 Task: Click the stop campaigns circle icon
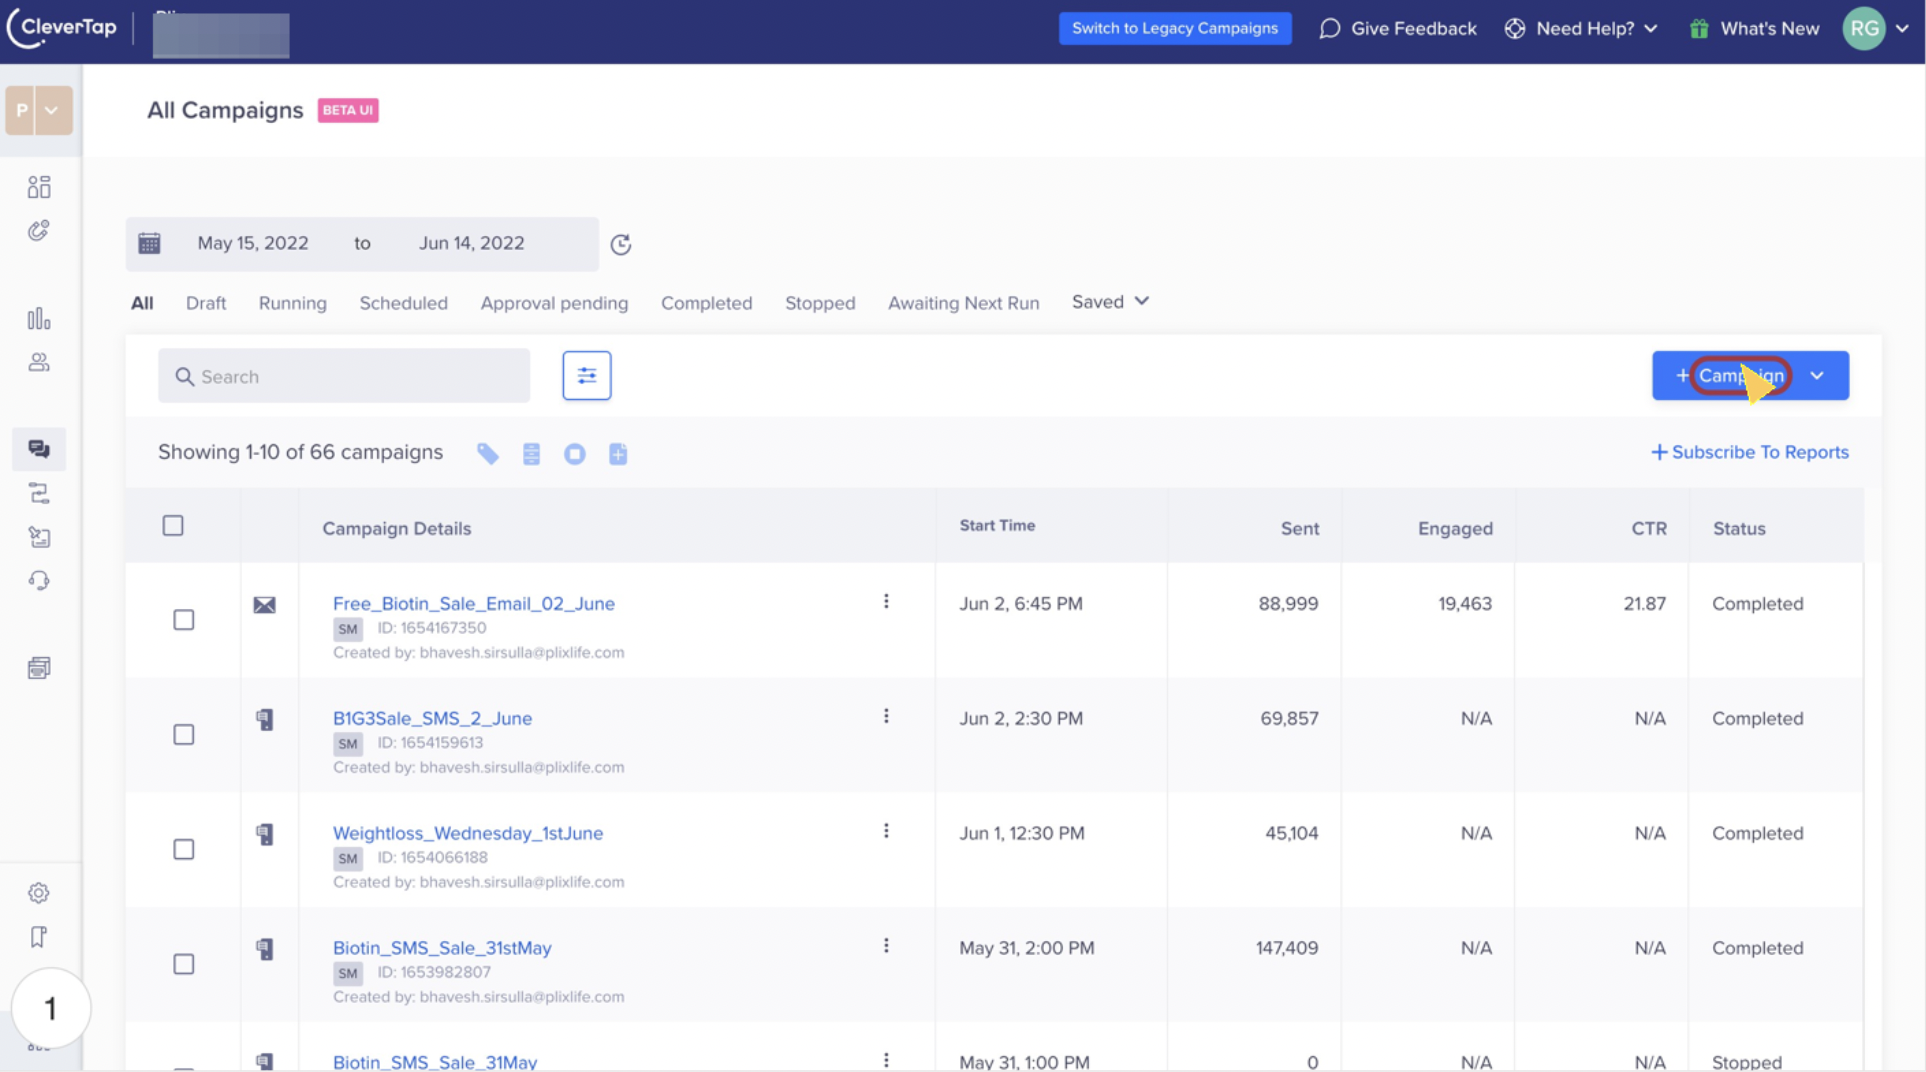(x=575, y=454)
